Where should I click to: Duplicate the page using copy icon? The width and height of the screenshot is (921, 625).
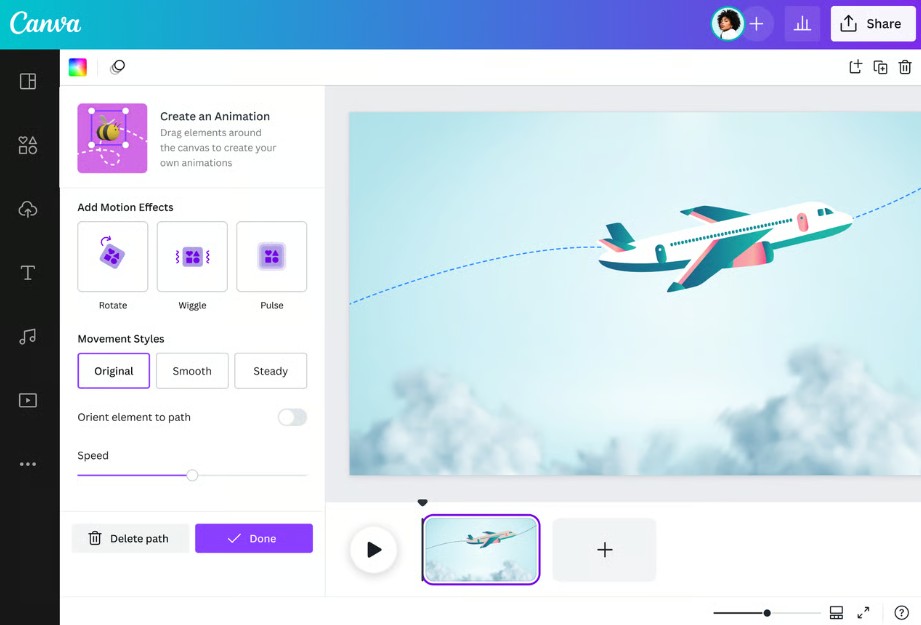pyautogui.click(x=880, y=67)
